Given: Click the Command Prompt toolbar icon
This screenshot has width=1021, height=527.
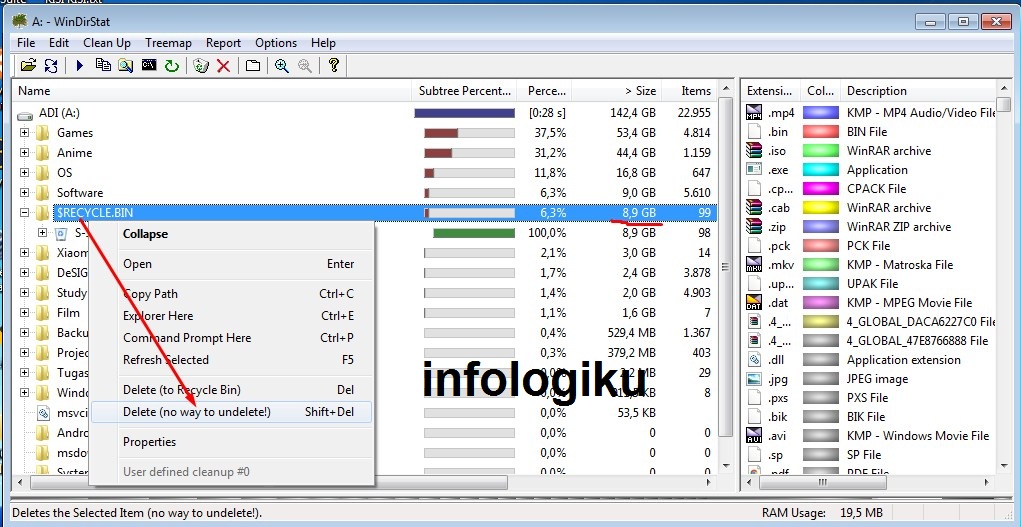Looking at the screenshot, I should pyautogui.click(x=149, y=65).
